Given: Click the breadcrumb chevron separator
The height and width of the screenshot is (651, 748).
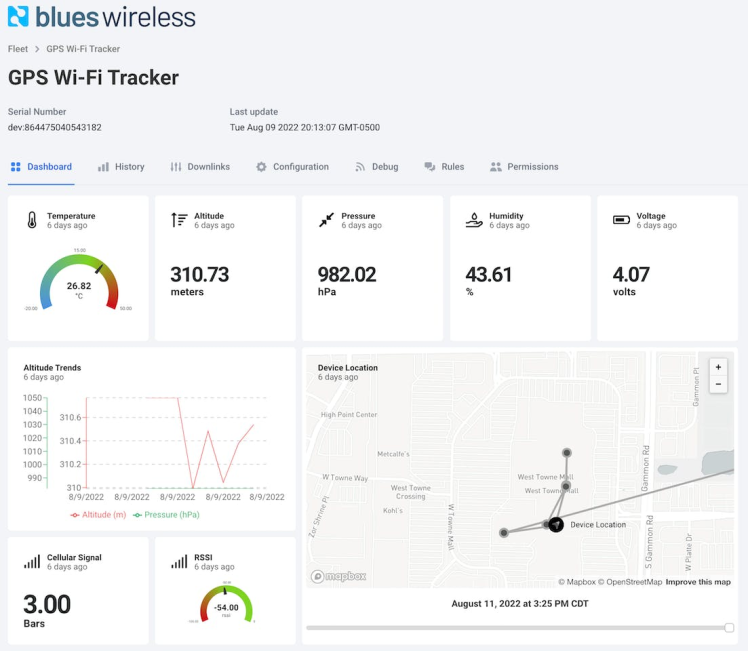Looking at the screenshot, I should tap(37, 49).
